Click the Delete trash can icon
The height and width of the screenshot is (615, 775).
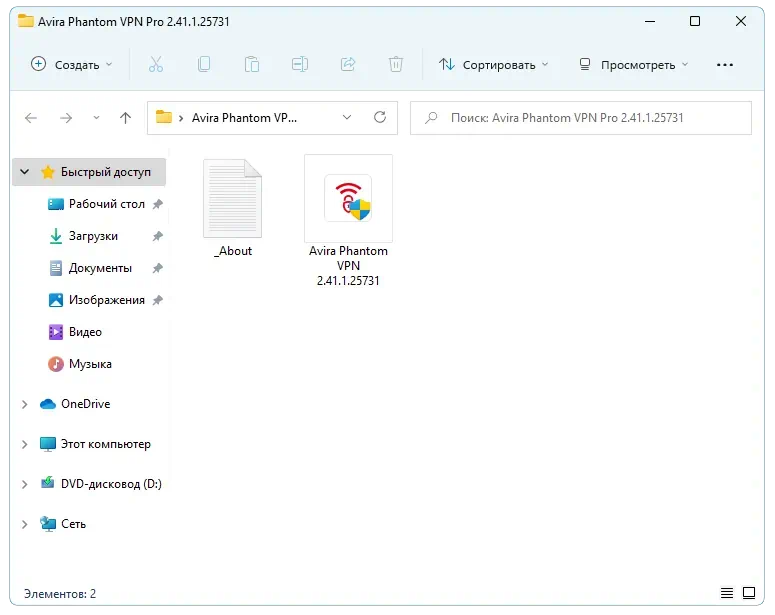(x=395, y=64)
